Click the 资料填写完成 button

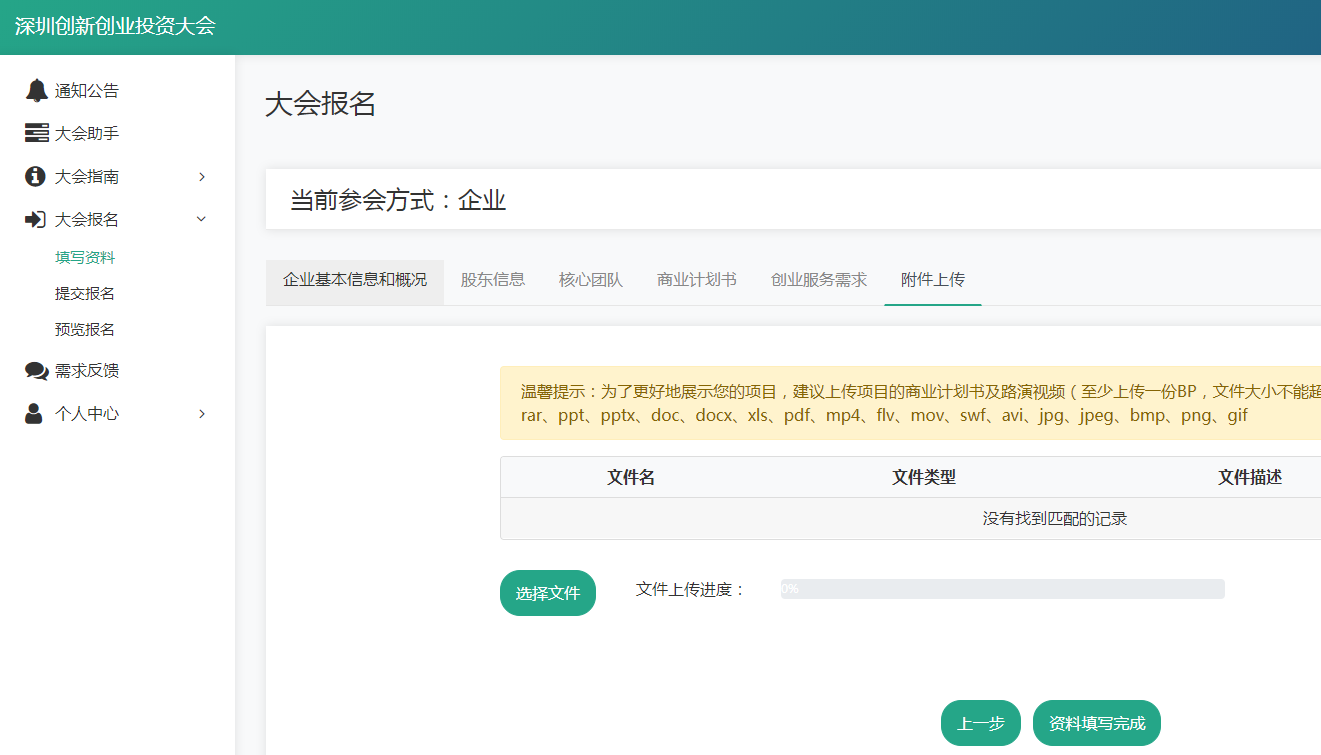(1096, 723)
